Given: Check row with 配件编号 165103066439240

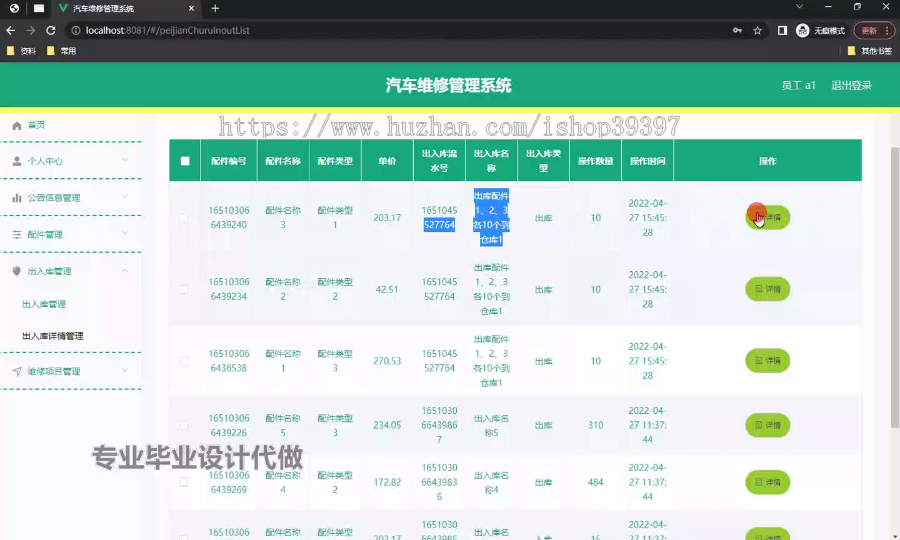Looking at the screenshot, I should [x=184, y=218].
